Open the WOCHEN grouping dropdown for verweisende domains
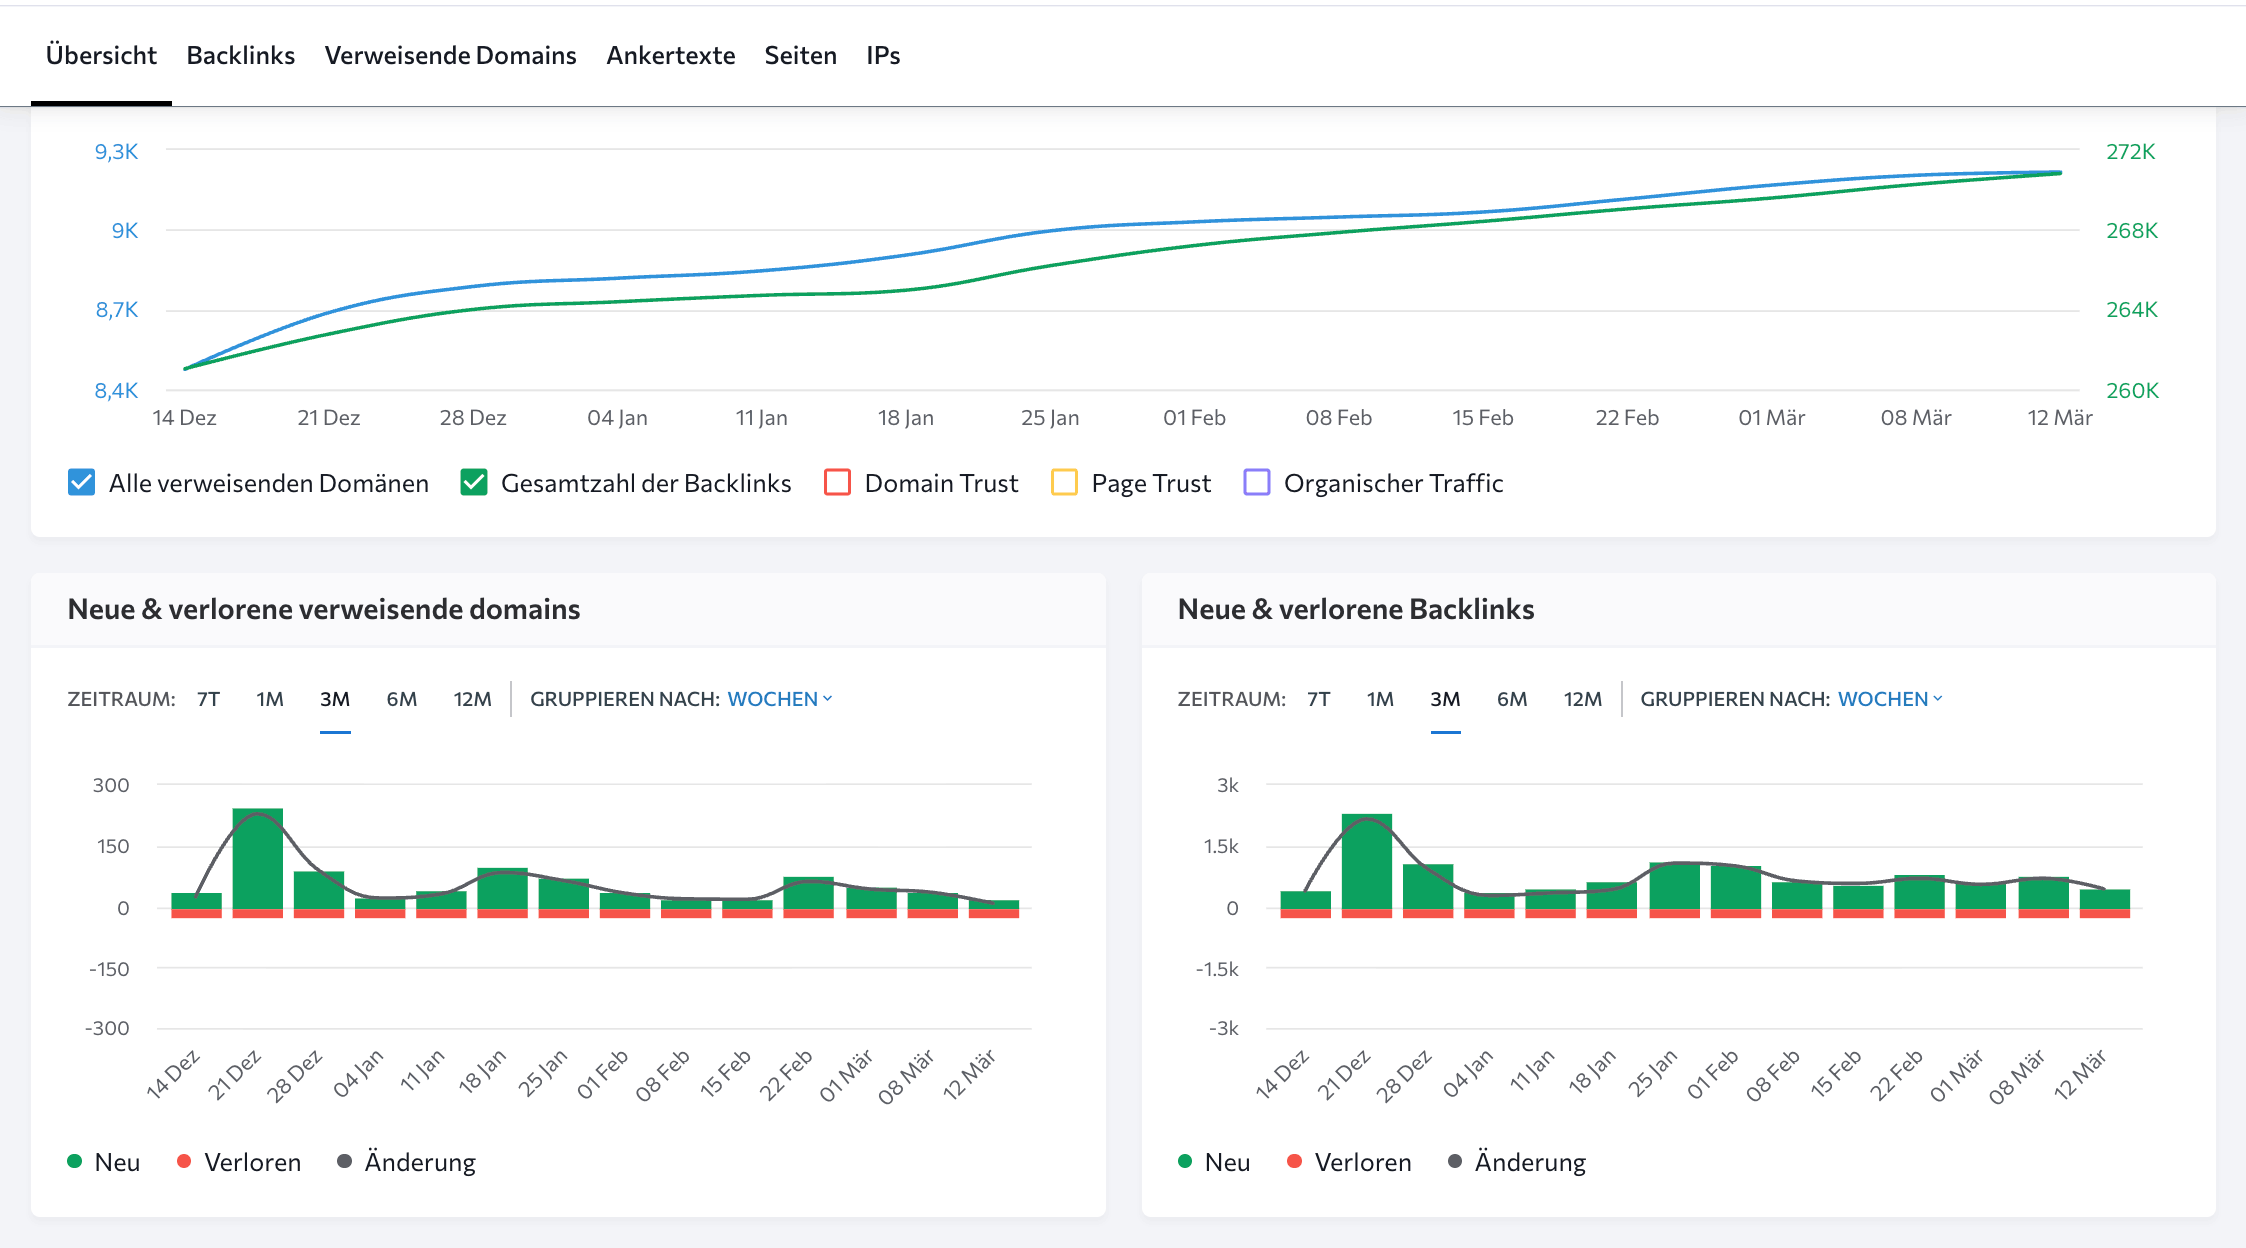2246x1248 pixels. [x=780, y=698]
